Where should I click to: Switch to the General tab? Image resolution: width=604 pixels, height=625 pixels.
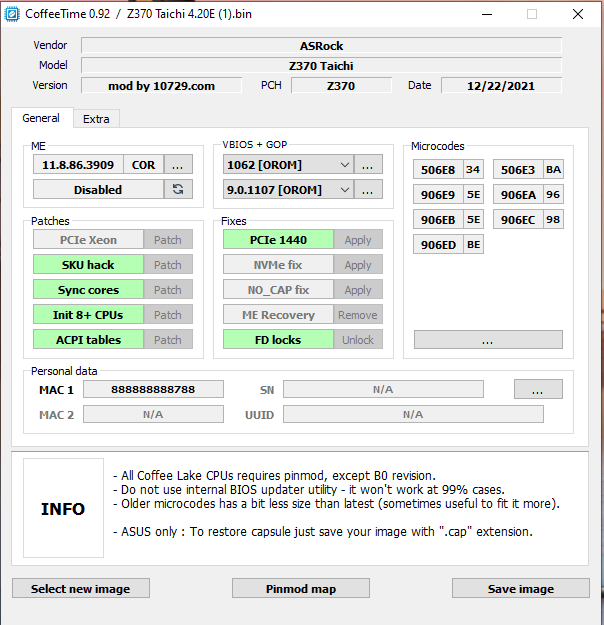point(41,118)
